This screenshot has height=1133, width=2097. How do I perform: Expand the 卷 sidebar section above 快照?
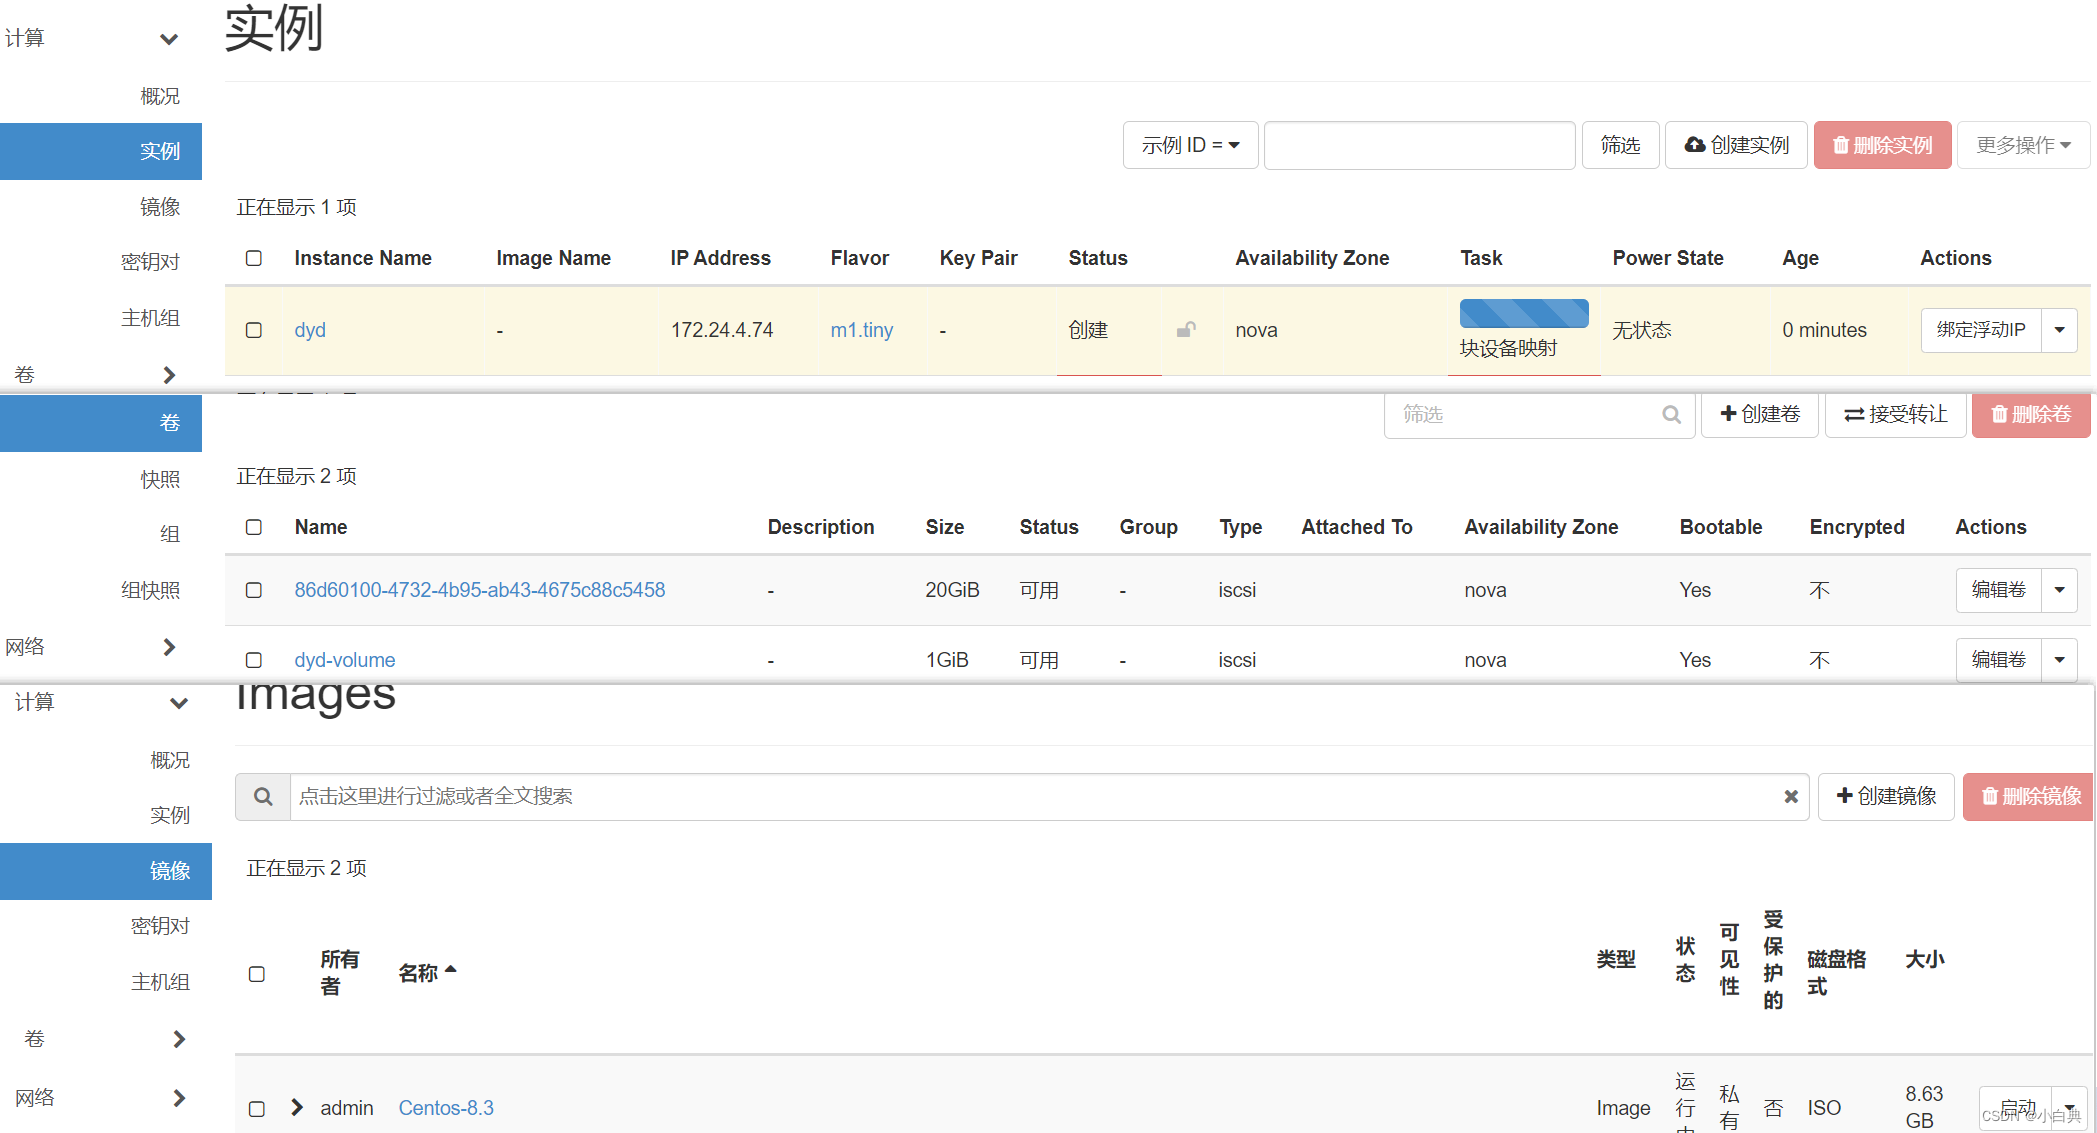click(169, 375)
